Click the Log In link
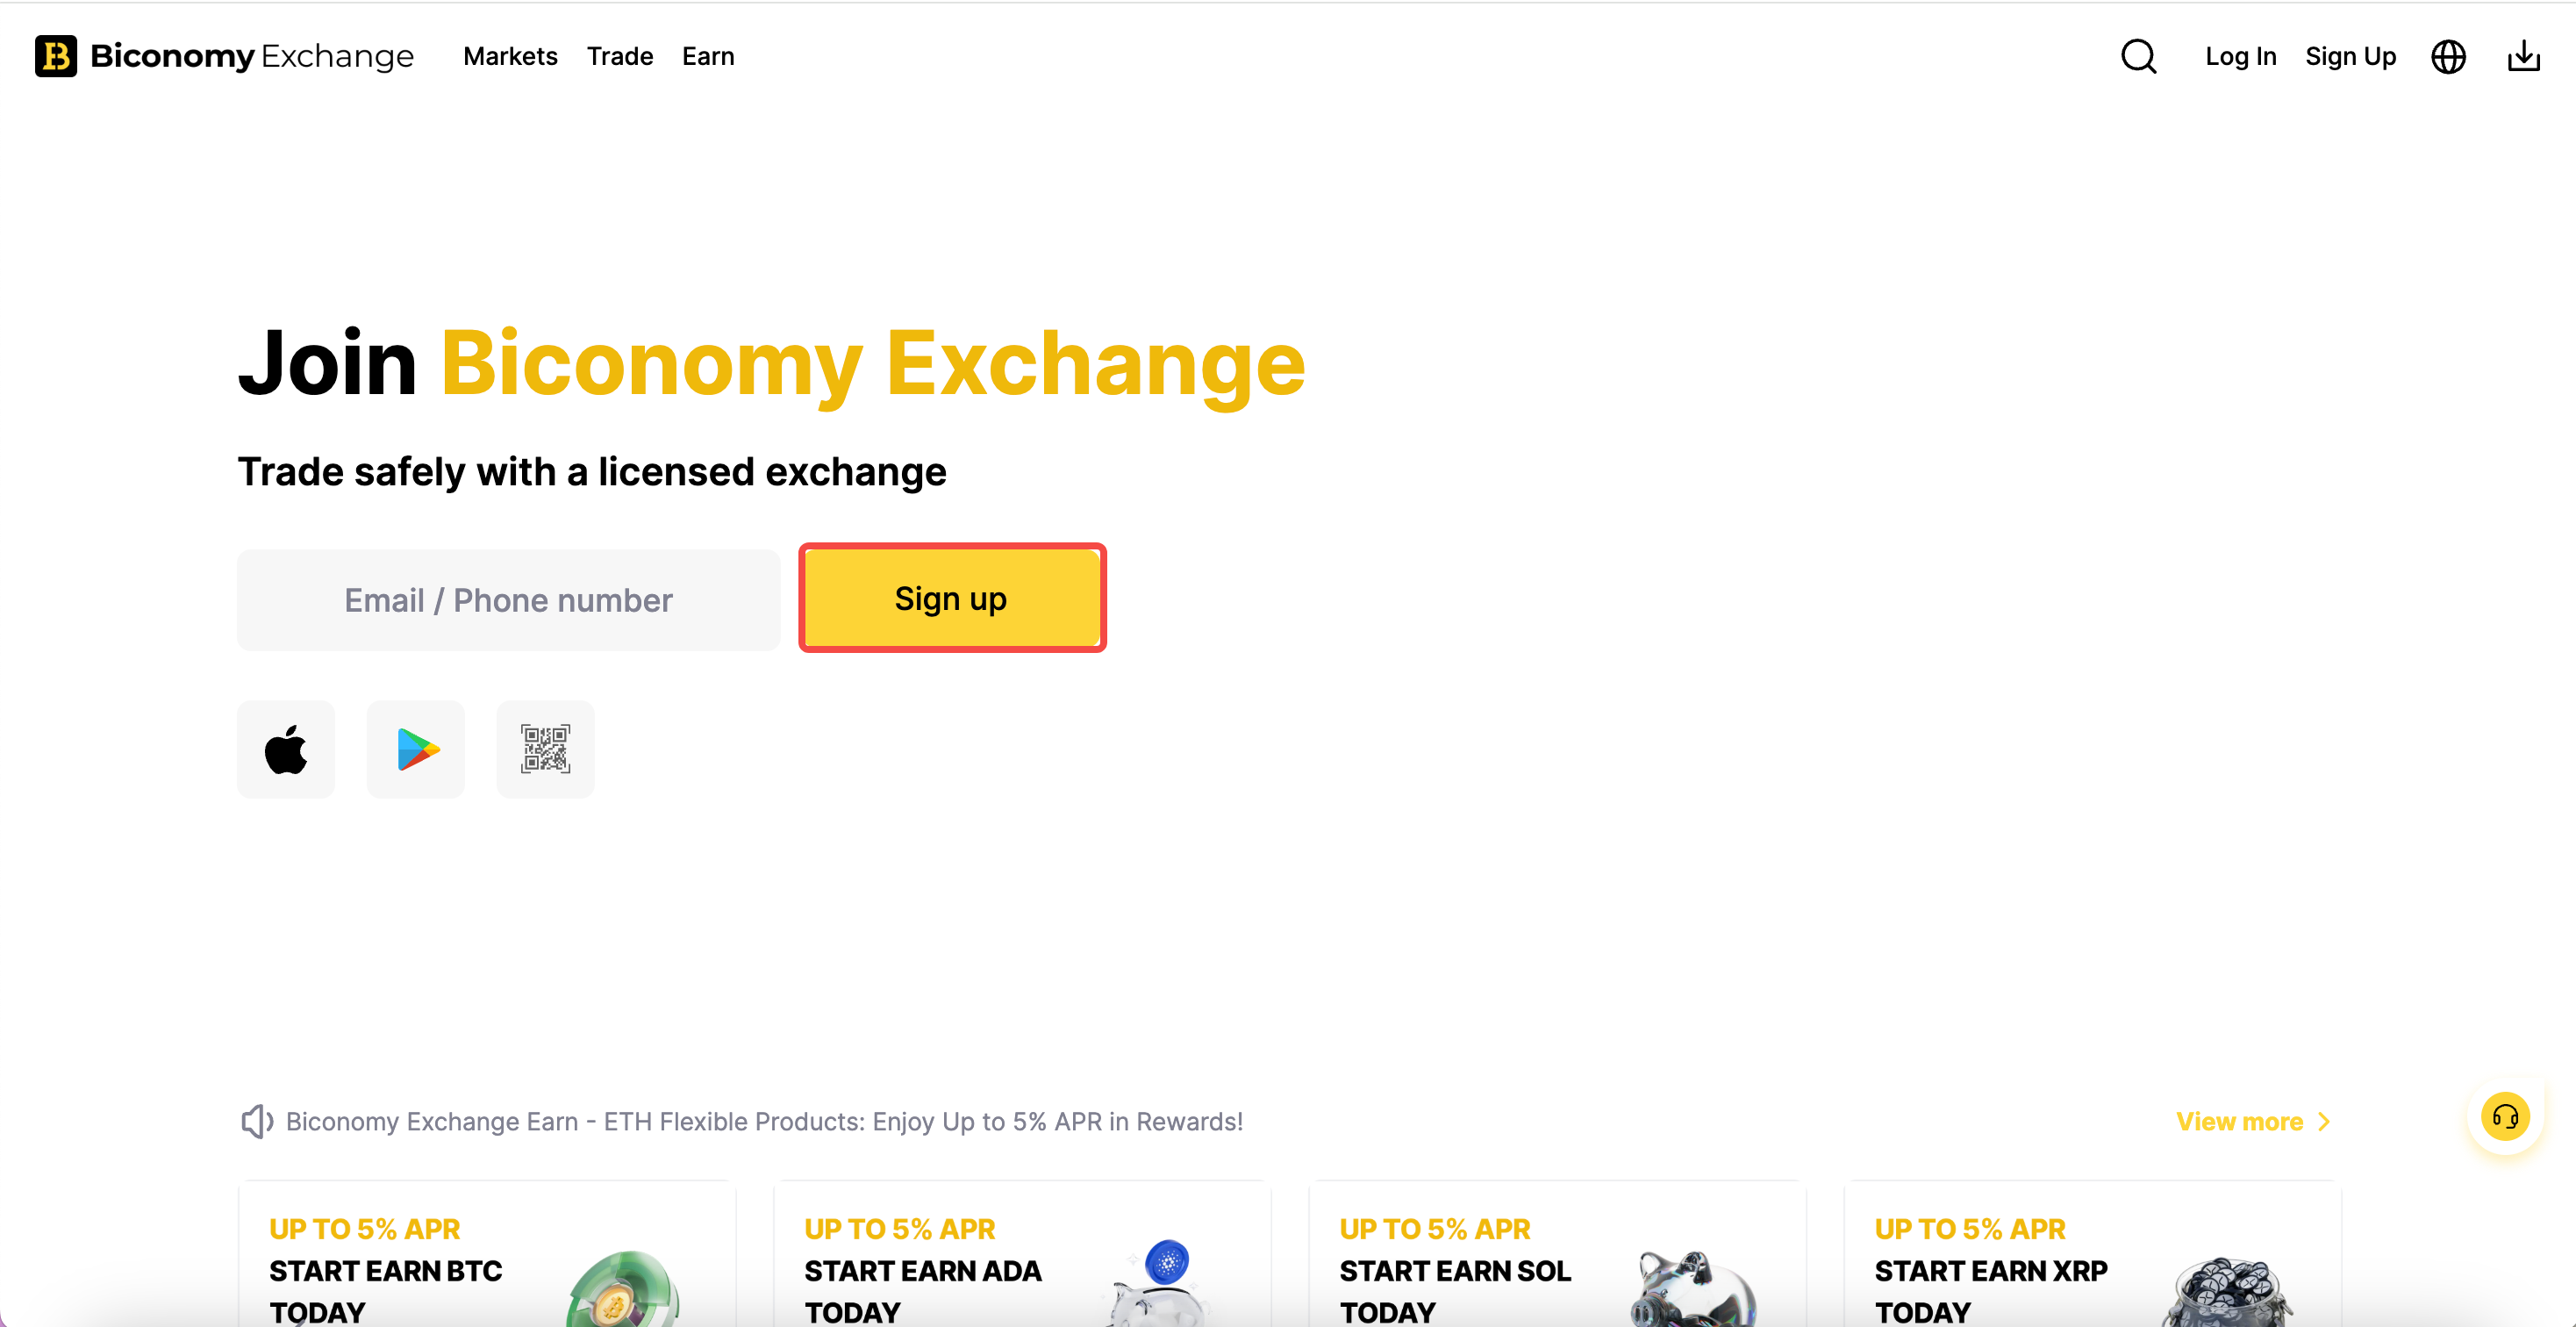This screenshot has height=1327, width=2576. [x=2240, y=56]
